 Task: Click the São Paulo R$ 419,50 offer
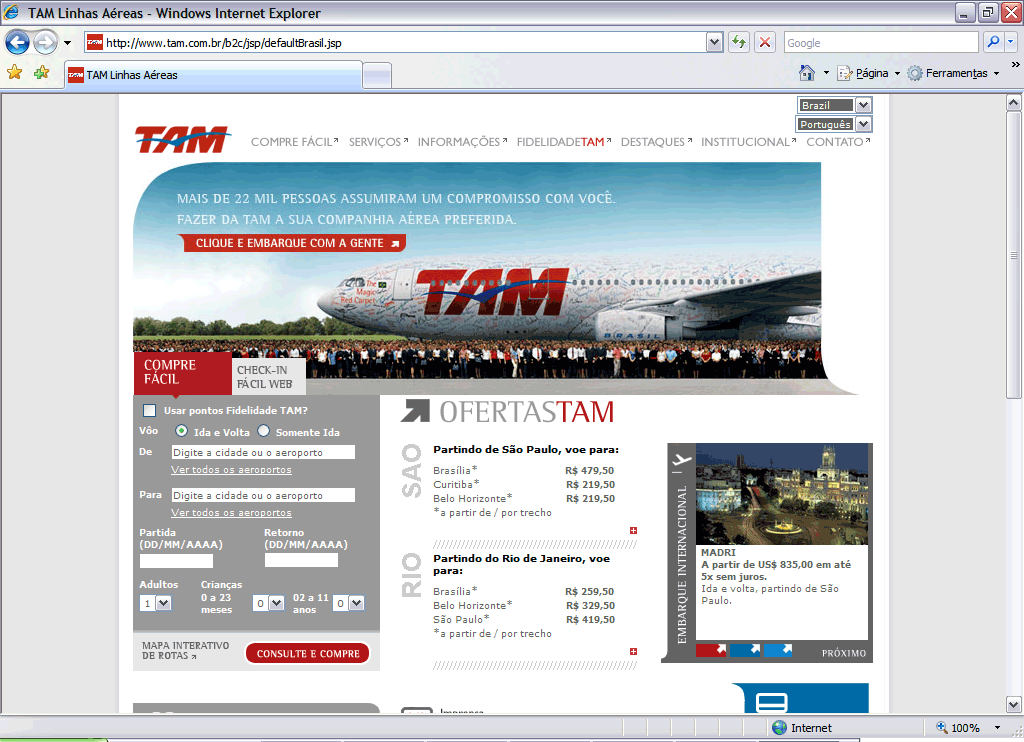[x=524, y=619]
